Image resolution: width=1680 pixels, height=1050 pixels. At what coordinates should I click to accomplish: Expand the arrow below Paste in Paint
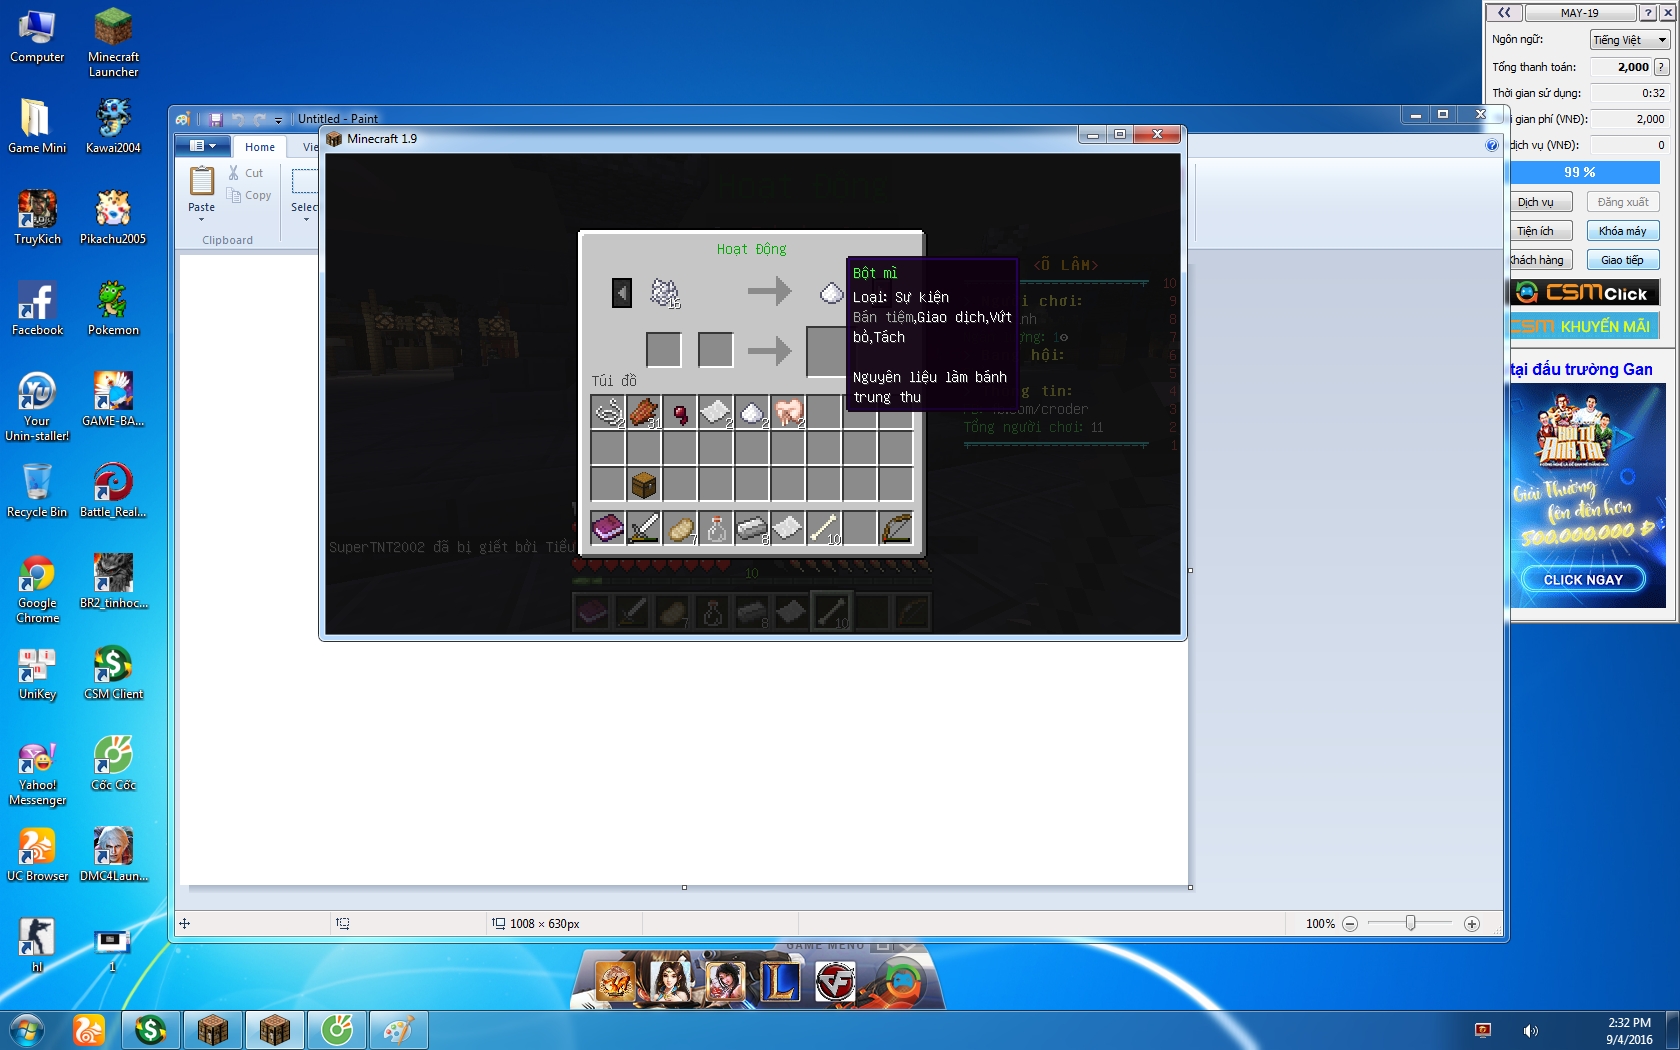(201, 220)
